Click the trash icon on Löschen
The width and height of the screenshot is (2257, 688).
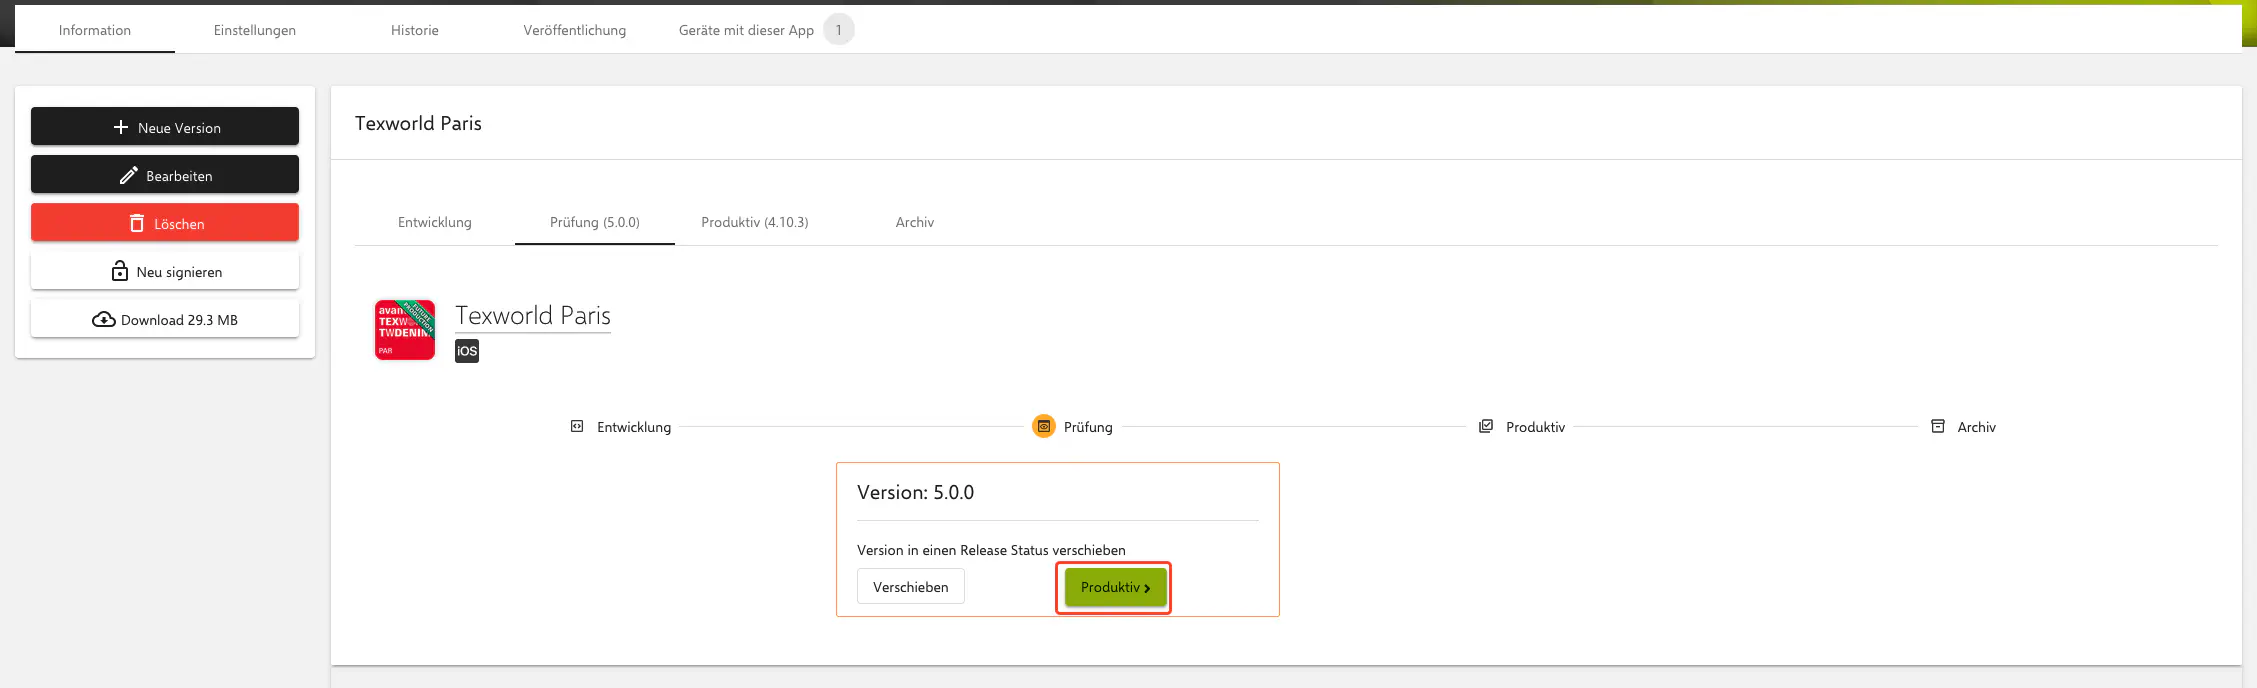click(x=137, y=223)
